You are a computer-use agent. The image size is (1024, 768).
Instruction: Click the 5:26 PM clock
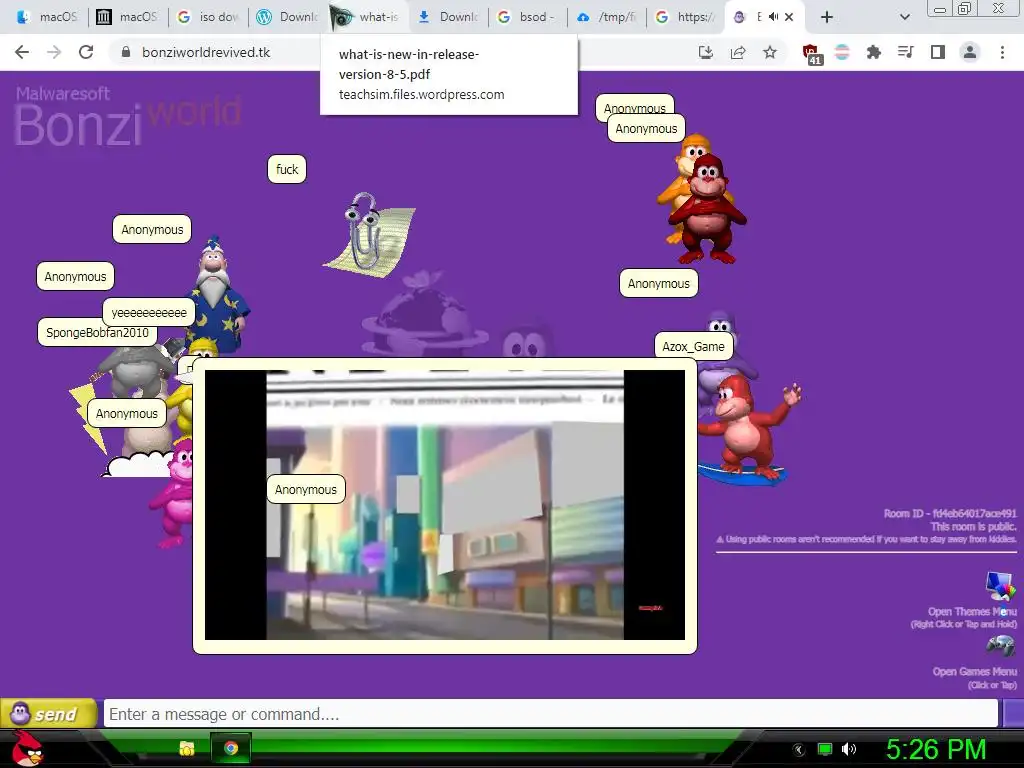(936, 749)
